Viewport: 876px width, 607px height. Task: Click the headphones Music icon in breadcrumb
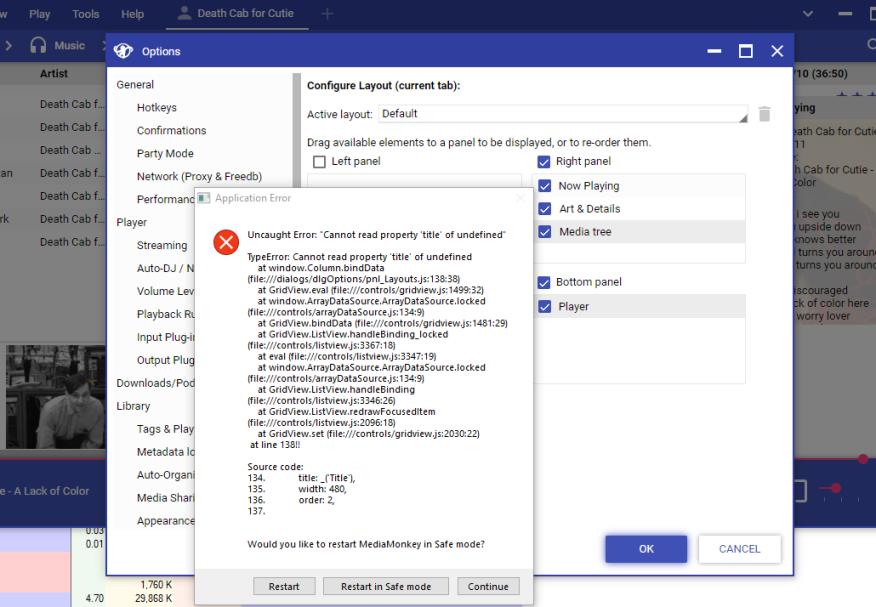(x=40, y=45)
